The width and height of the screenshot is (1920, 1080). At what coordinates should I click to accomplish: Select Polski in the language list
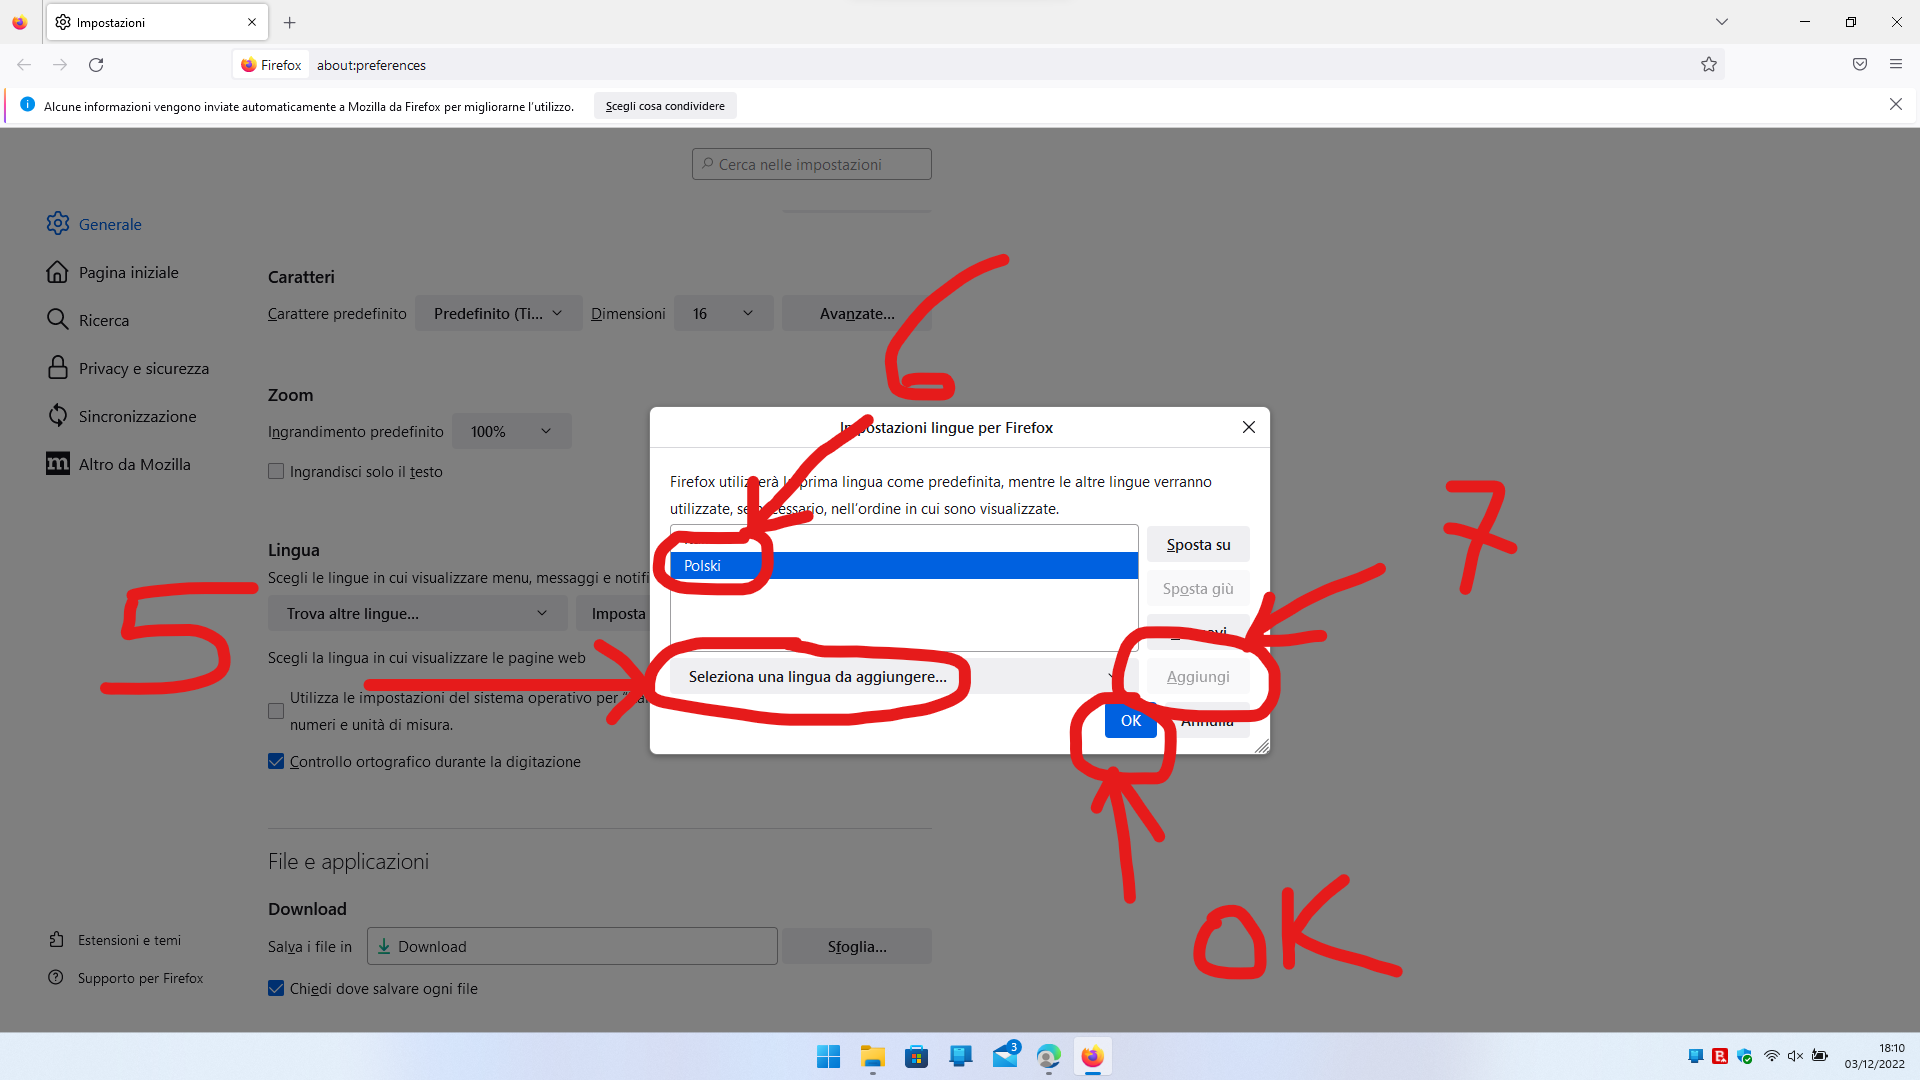pyautogui.click(x=900, y=566)
